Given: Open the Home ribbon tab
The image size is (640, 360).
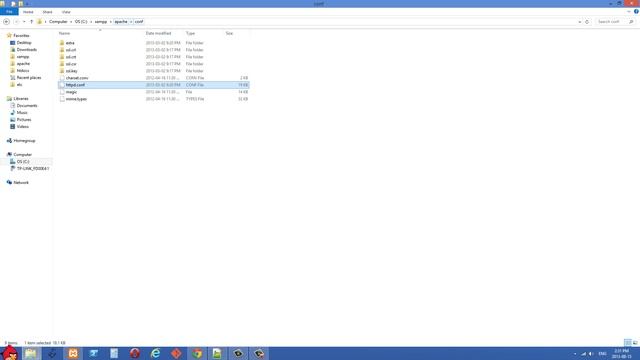Looking at the screenshot, I should (x=28, y=12).
